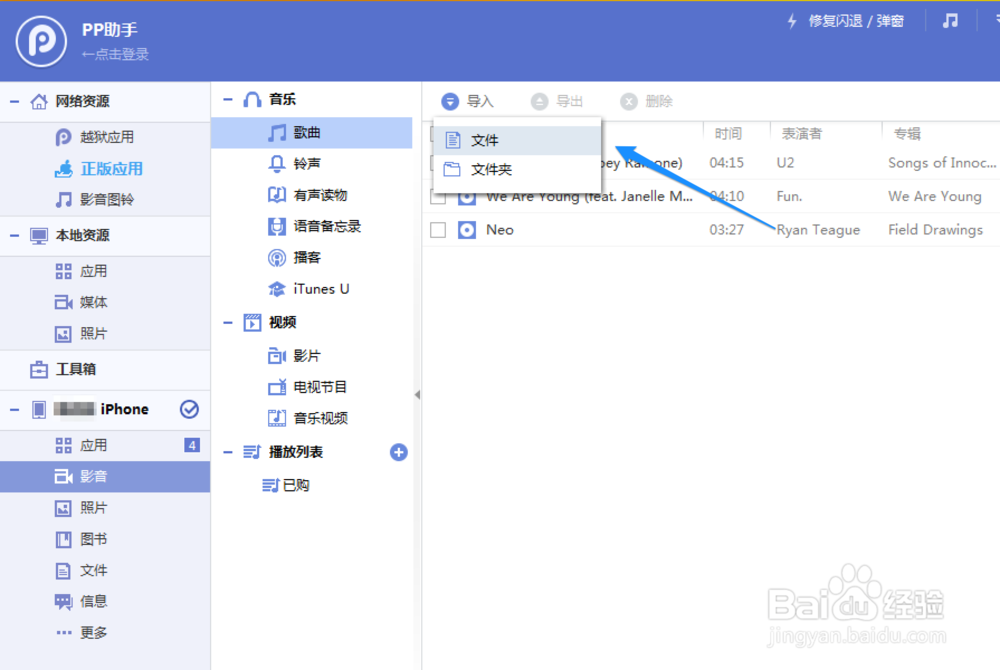Click the music note icon in header
Image resolution: width=1000 pixels, height=670 pixels.
click(950, 21)
